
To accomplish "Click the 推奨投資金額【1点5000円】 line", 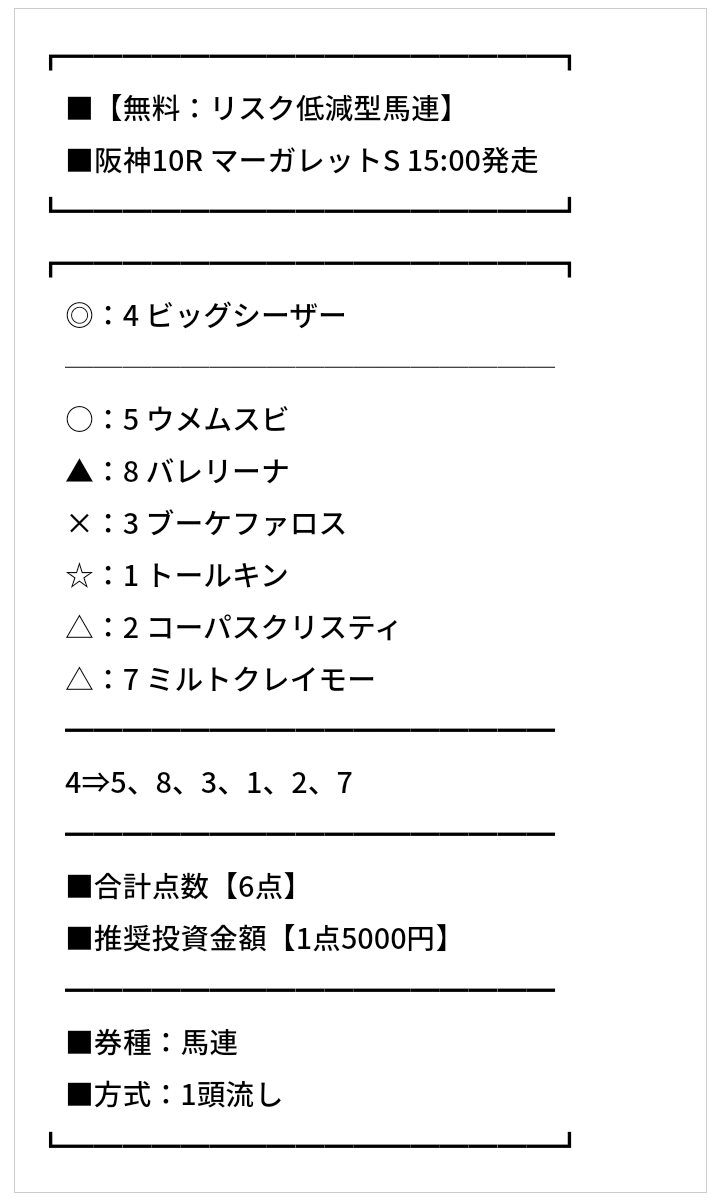I will click(x=258, y=939).
